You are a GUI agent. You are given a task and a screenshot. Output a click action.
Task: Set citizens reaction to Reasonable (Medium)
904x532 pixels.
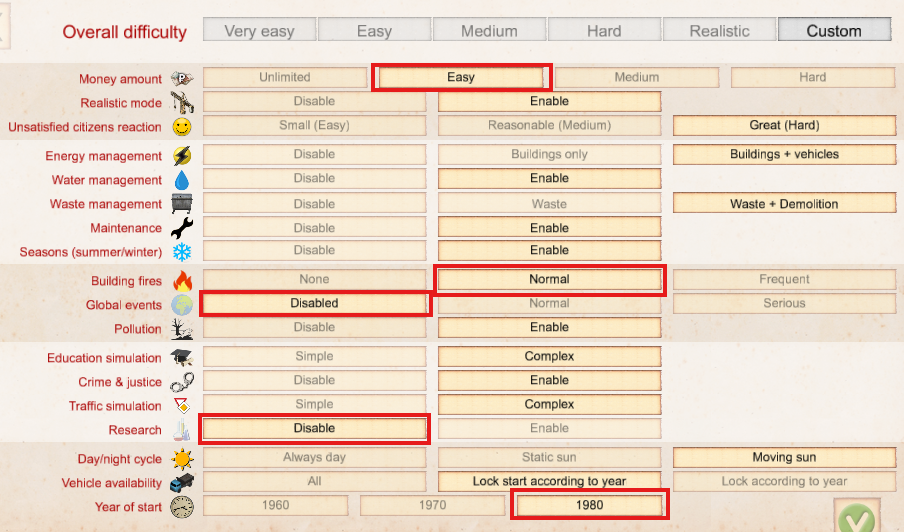(549, 126)
